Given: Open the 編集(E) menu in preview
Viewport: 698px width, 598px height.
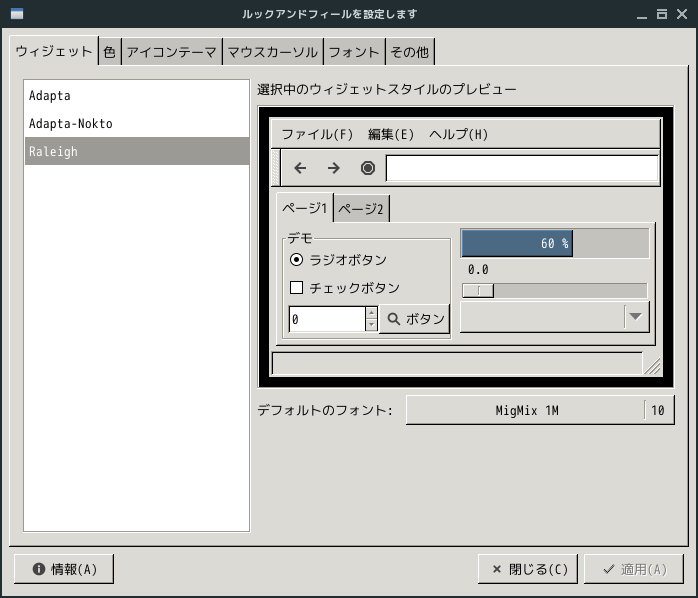Looking at the screenshot, I should point(391,134).
